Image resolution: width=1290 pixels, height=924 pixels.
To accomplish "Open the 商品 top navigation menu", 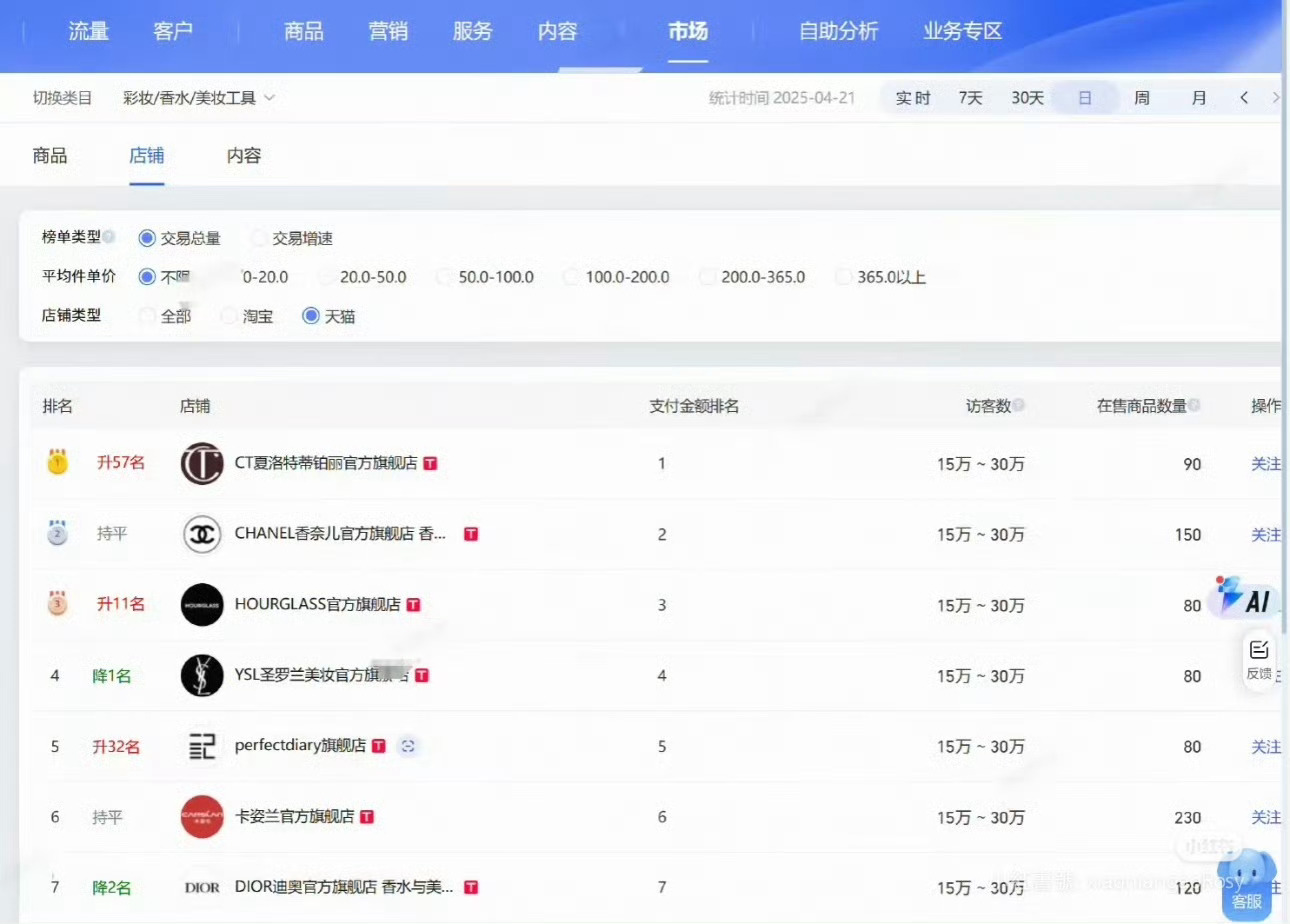I will pyautogui.click(x=304, y=31).
